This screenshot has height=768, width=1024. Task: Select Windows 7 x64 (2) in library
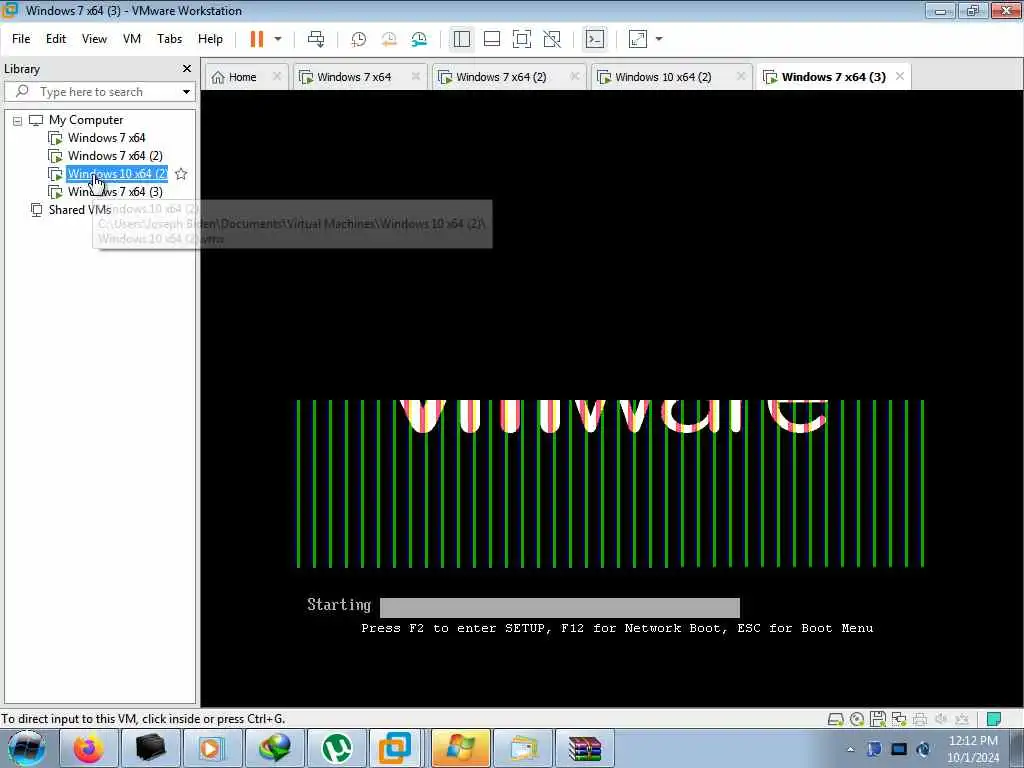click(115, 156)
